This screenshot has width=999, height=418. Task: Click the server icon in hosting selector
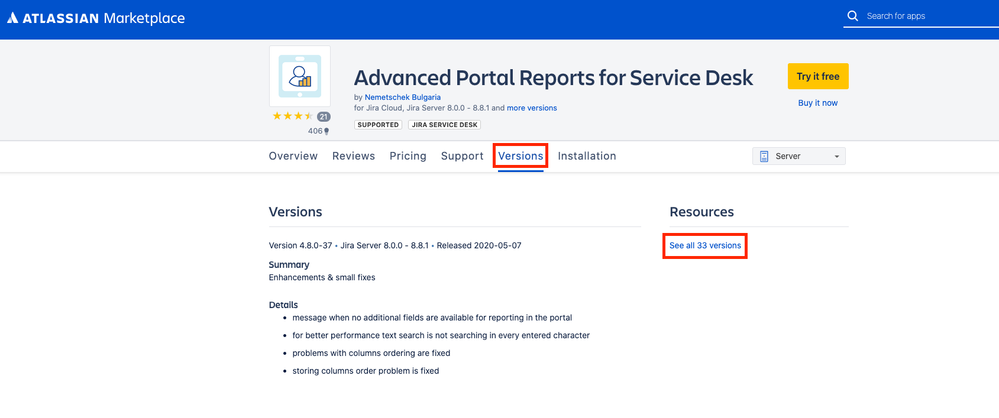765,156
